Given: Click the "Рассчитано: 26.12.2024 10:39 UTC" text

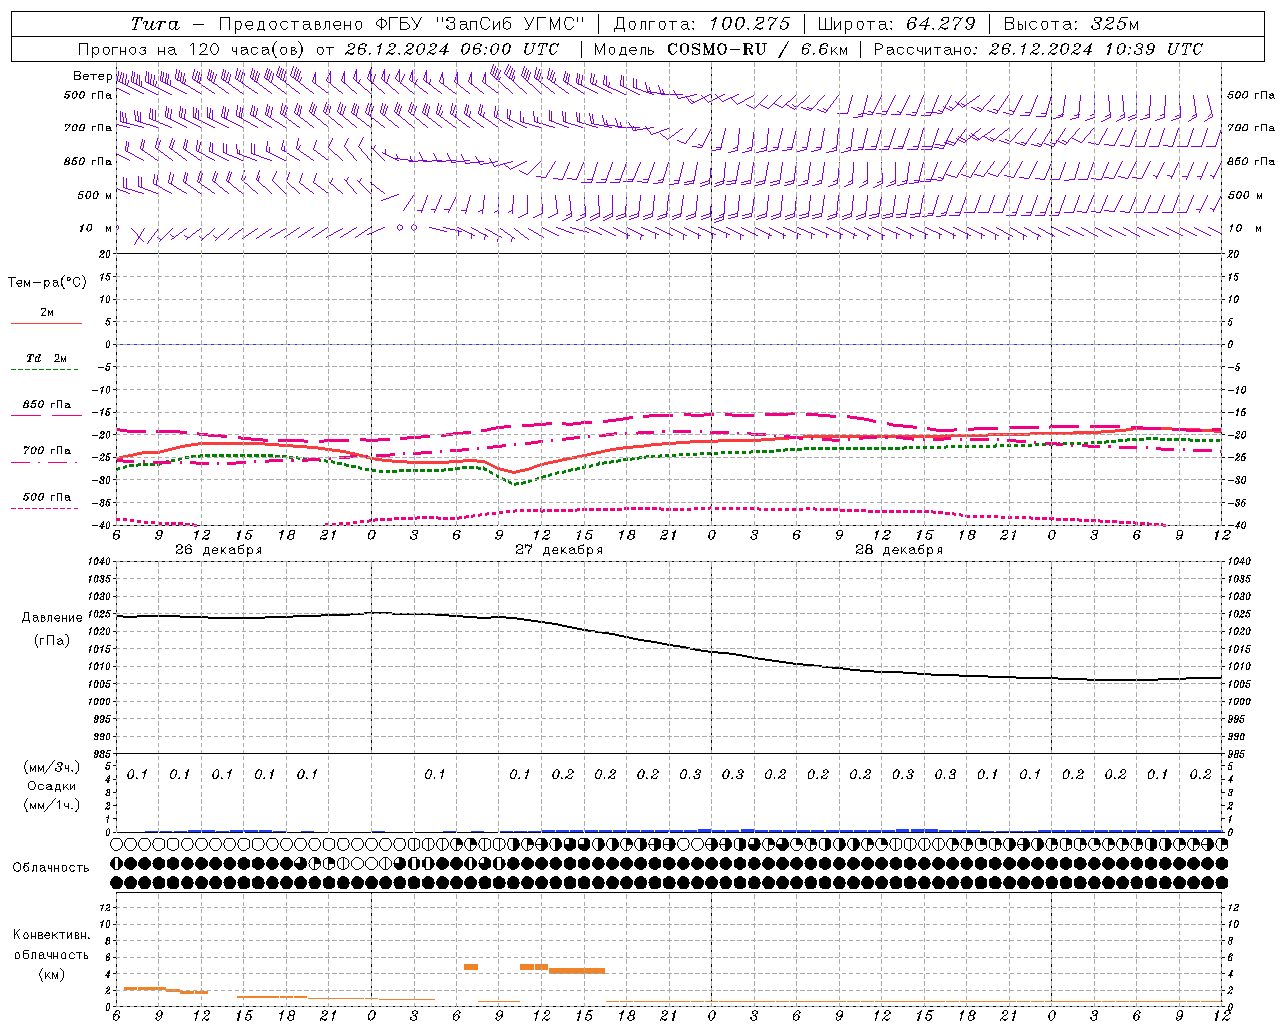Looking at the screenshot, I should (x=1038, y=49).
